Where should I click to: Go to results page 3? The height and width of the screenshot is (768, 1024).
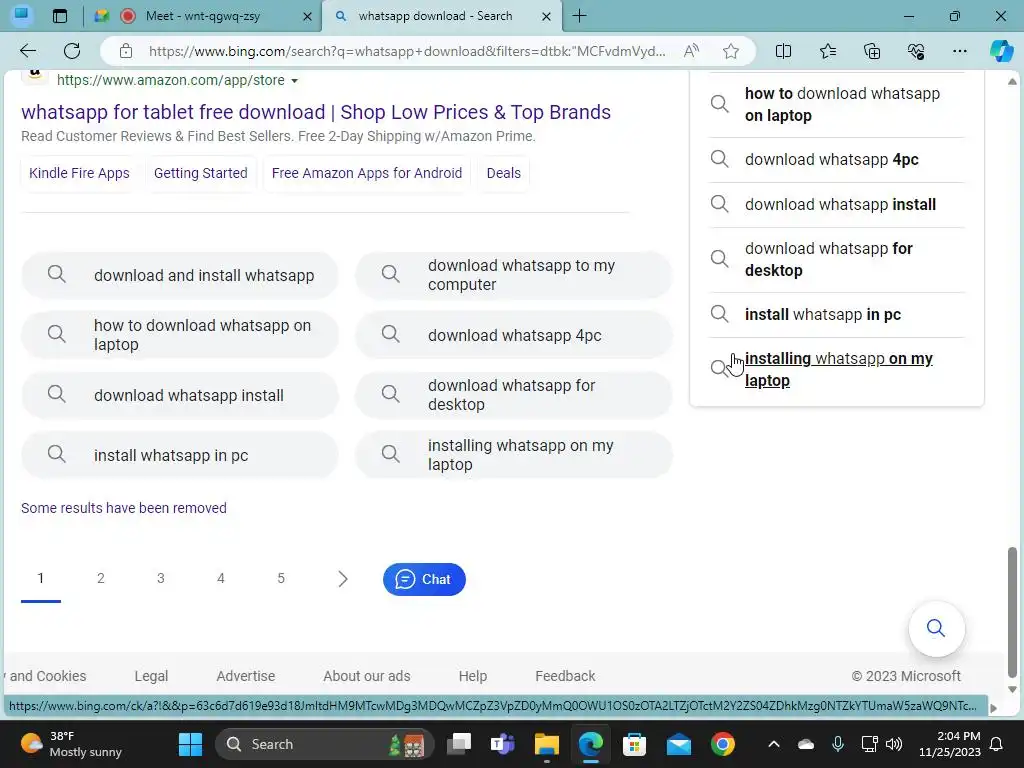pyautogui.click(x=161, y=579)
